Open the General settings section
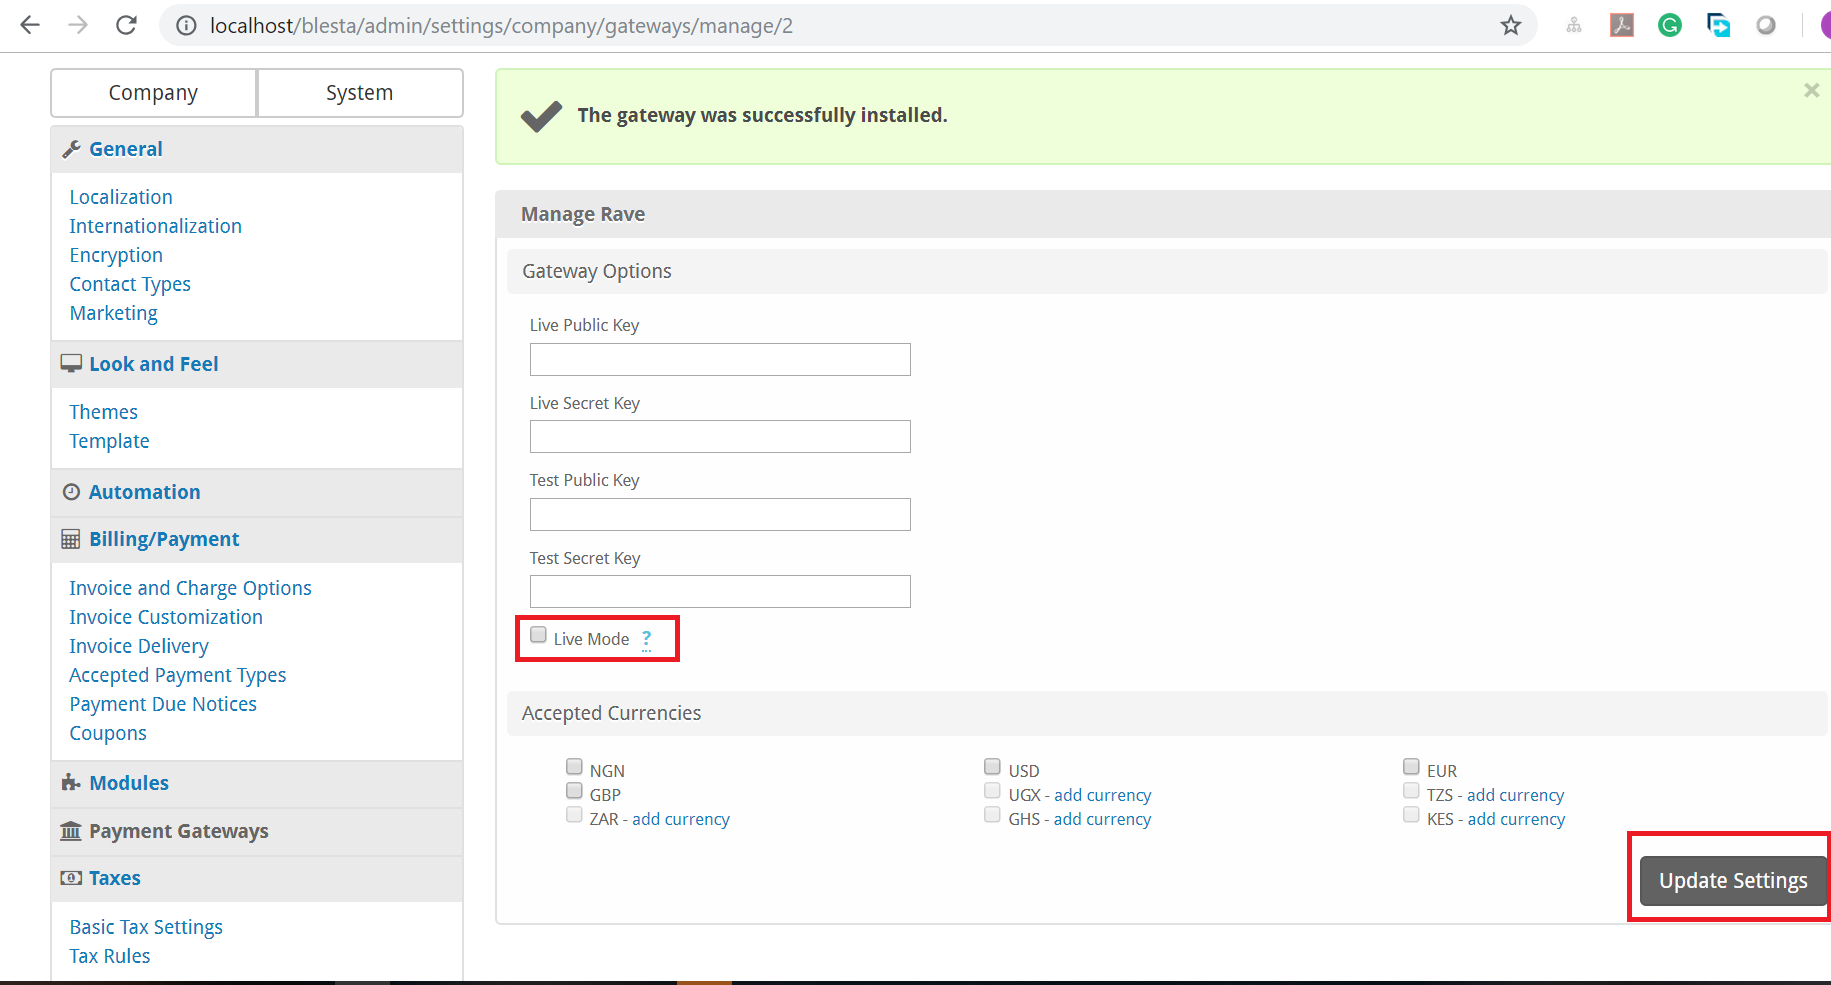The height and width of the screenshot is (985, 1831). tap(126, 149)
